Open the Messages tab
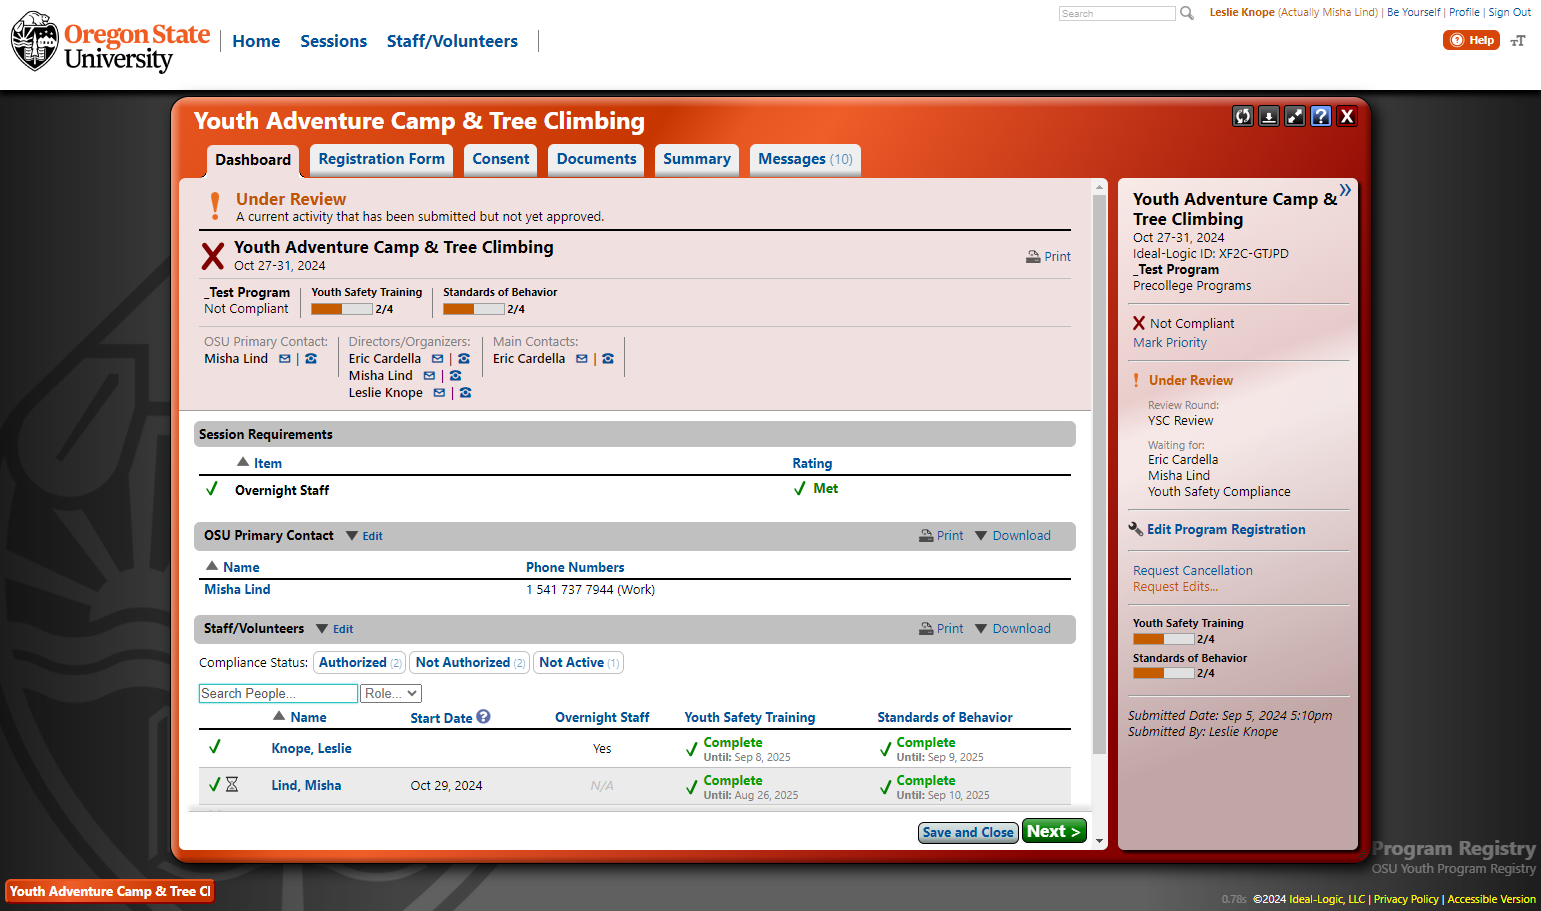 coord(805,160)
